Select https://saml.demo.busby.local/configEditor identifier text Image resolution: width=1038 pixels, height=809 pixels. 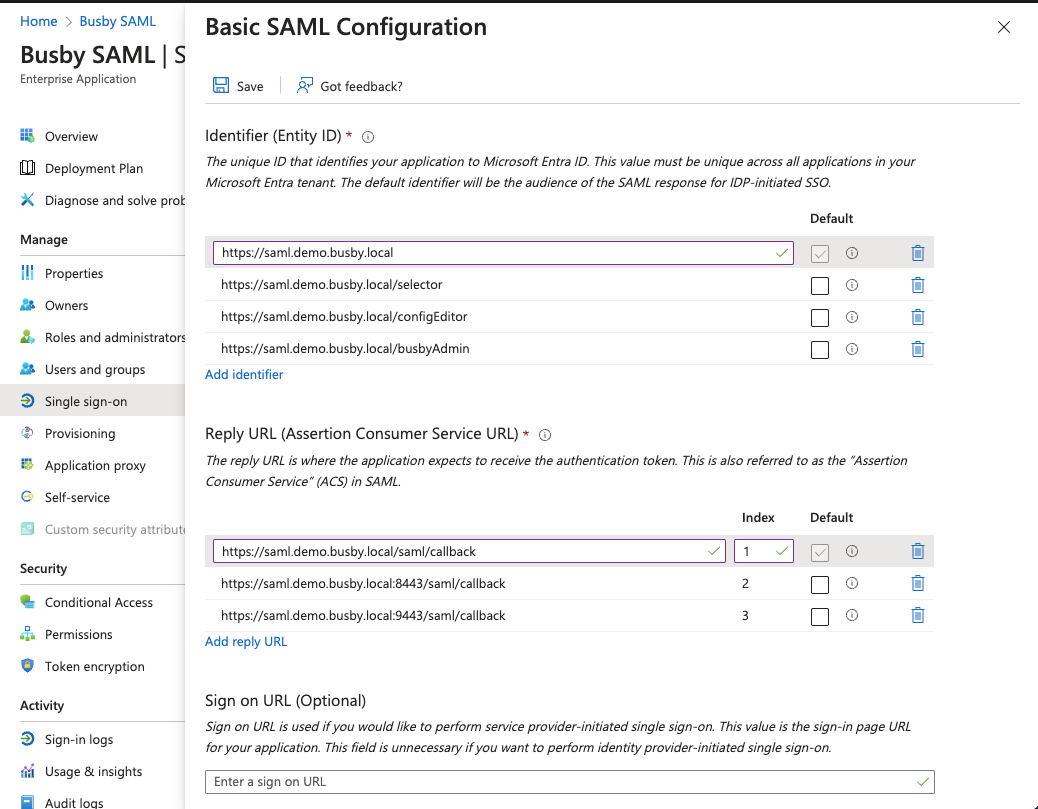point(344,316)
